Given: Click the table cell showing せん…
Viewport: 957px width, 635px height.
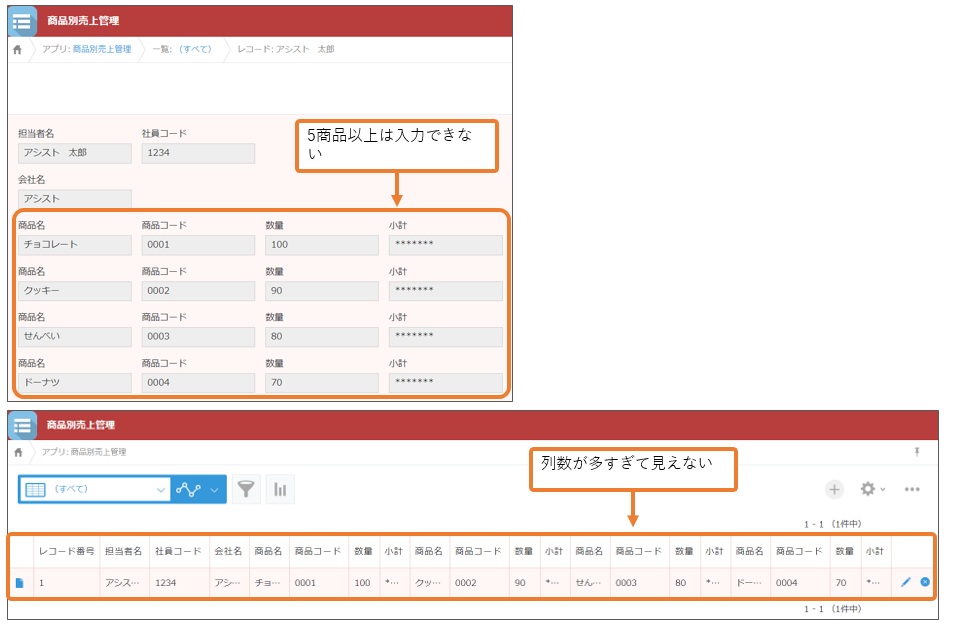Looking at the screenshot, I should pyautogui.click(x=590, y=583).
